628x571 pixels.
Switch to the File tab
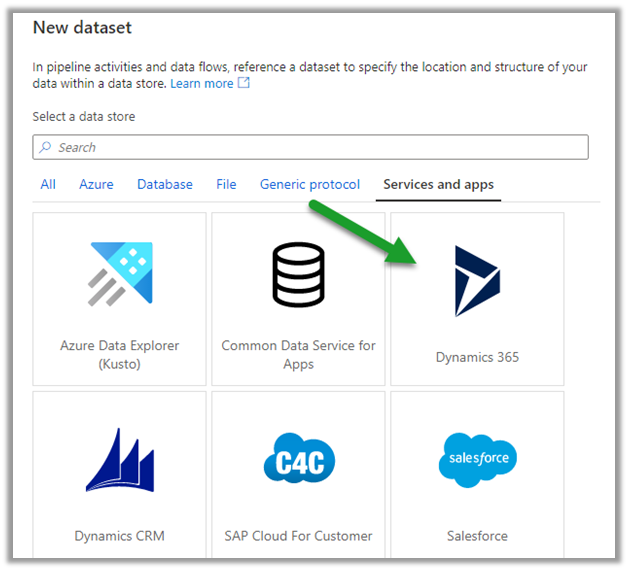click(x=226, y=185)
